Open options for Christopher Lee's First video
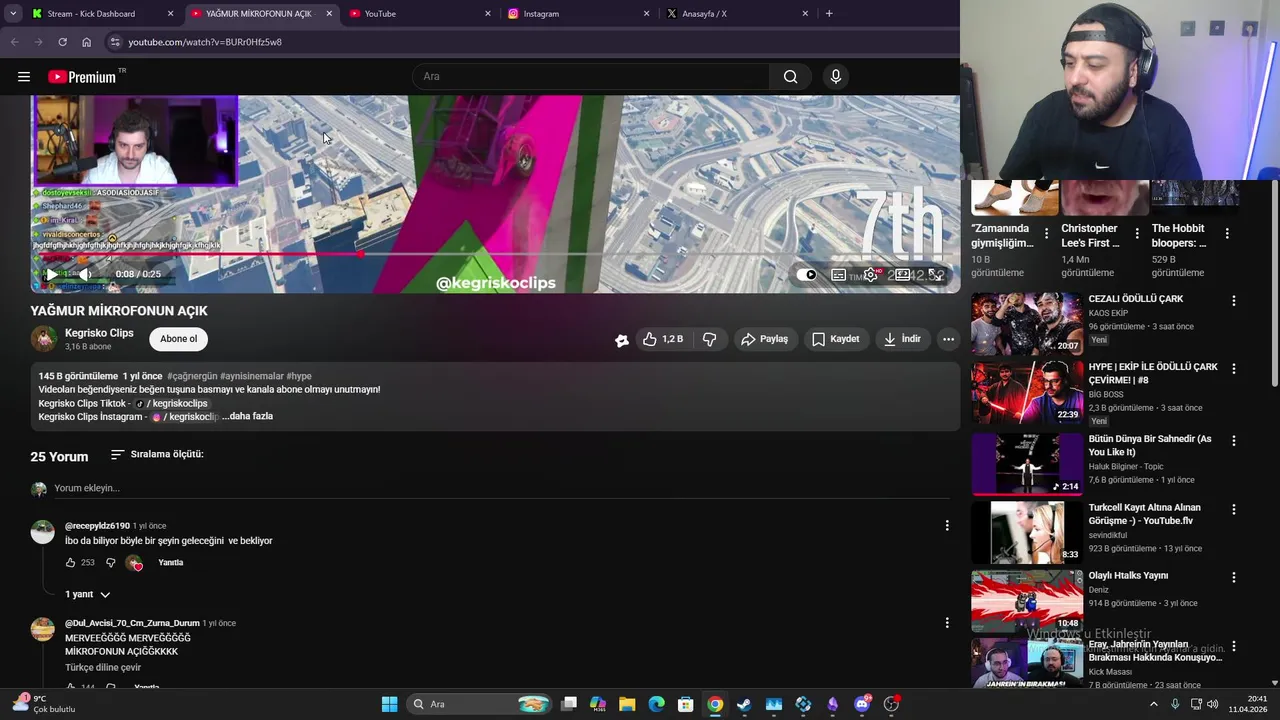This screenshot has height=720, width=1280. coord(1137,232)
